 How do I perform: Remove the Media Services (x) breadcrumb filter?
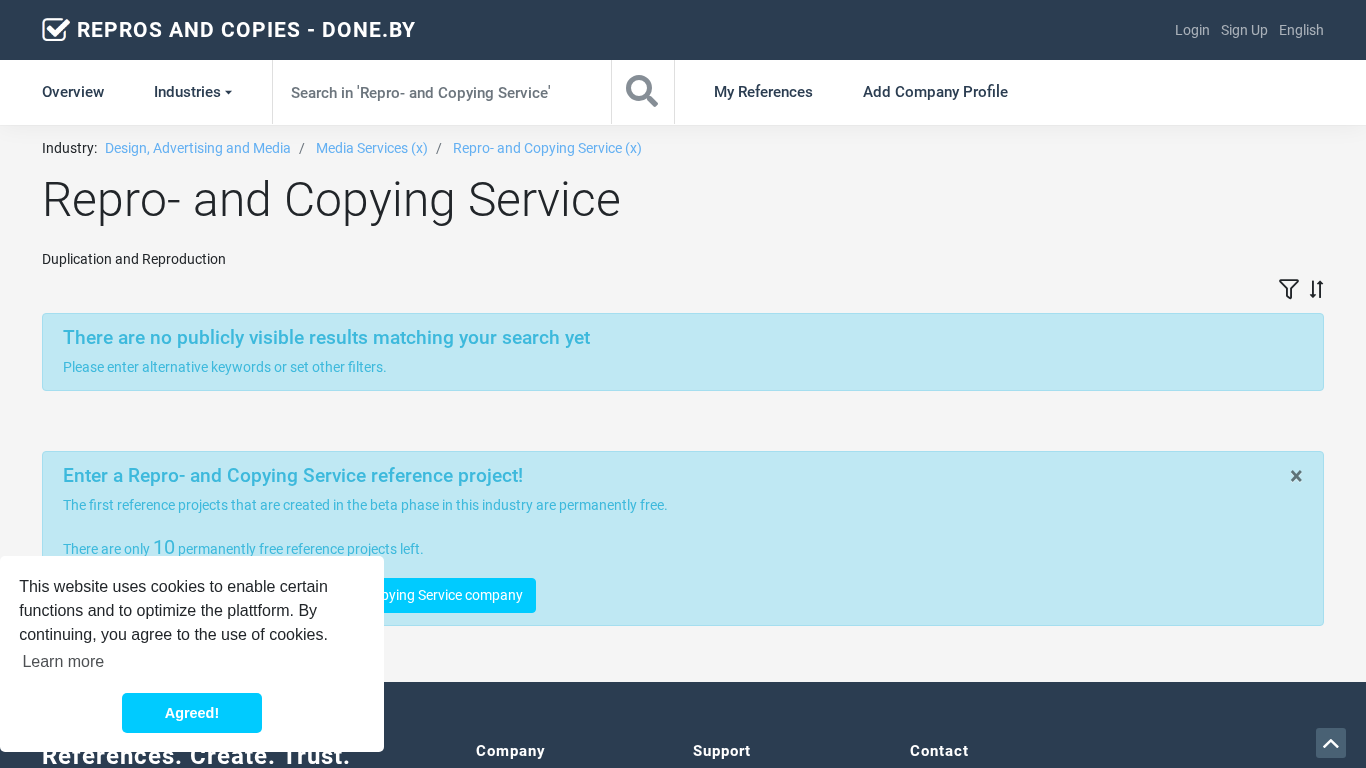[x=371, y=148]
